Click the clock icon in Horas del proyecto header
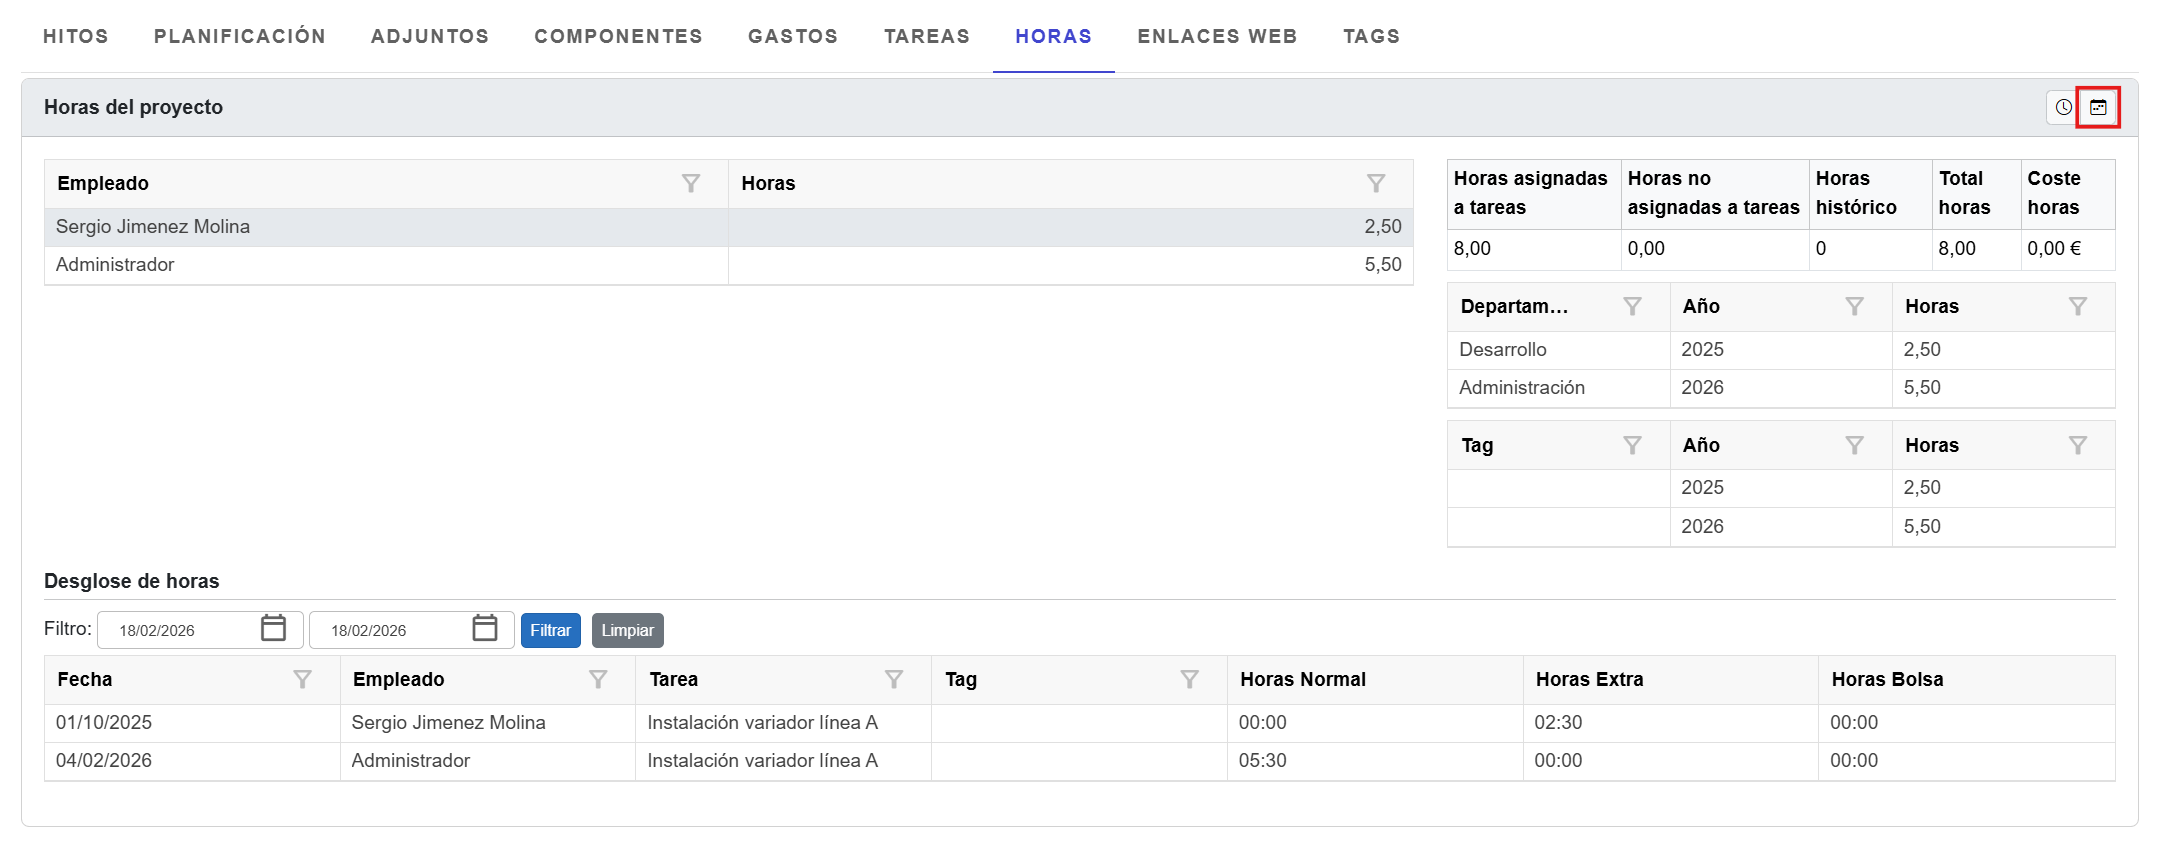Screen dimensions: 2158x847 (2063, 107)
